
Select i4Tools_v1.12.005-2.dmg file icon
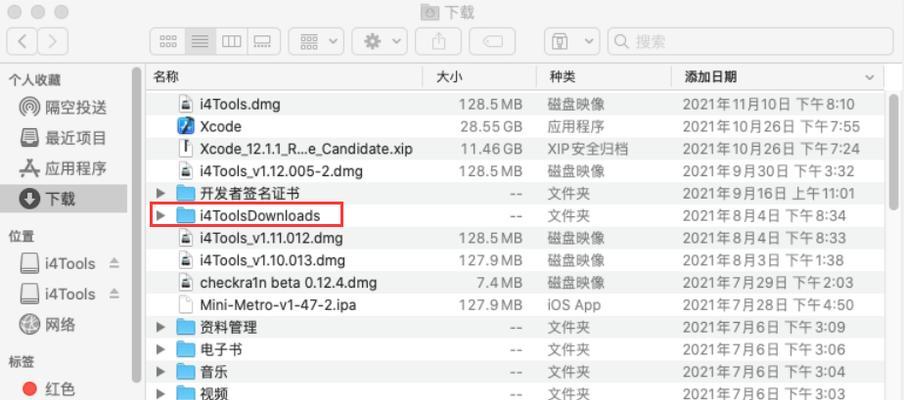pos(186,171)
